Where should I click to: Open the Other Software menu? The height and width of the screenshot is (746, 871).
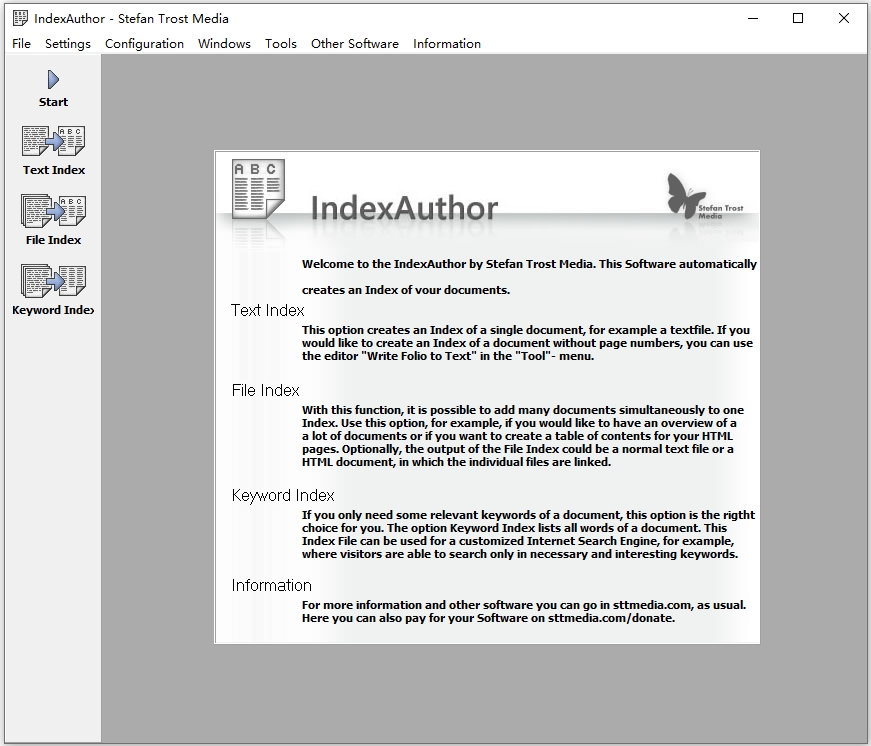coord(354,43)
